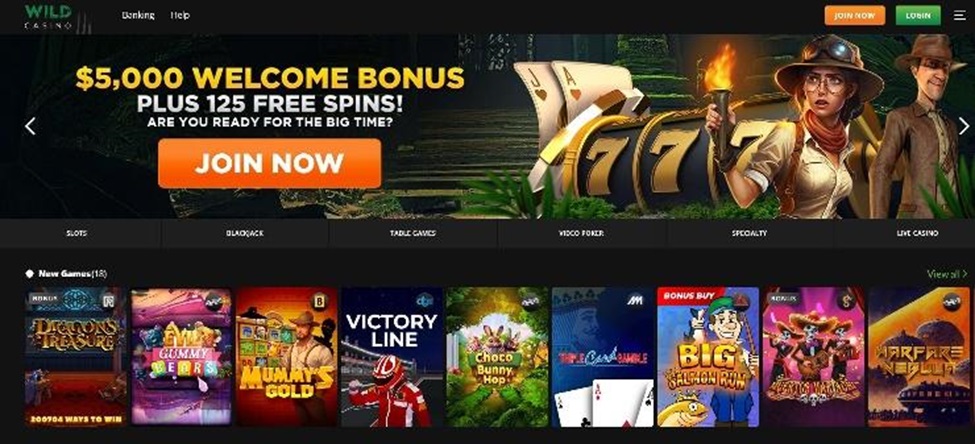Screen dimensions: 975x444
Task: Open the hamburger menu icon
Action: 960,15
